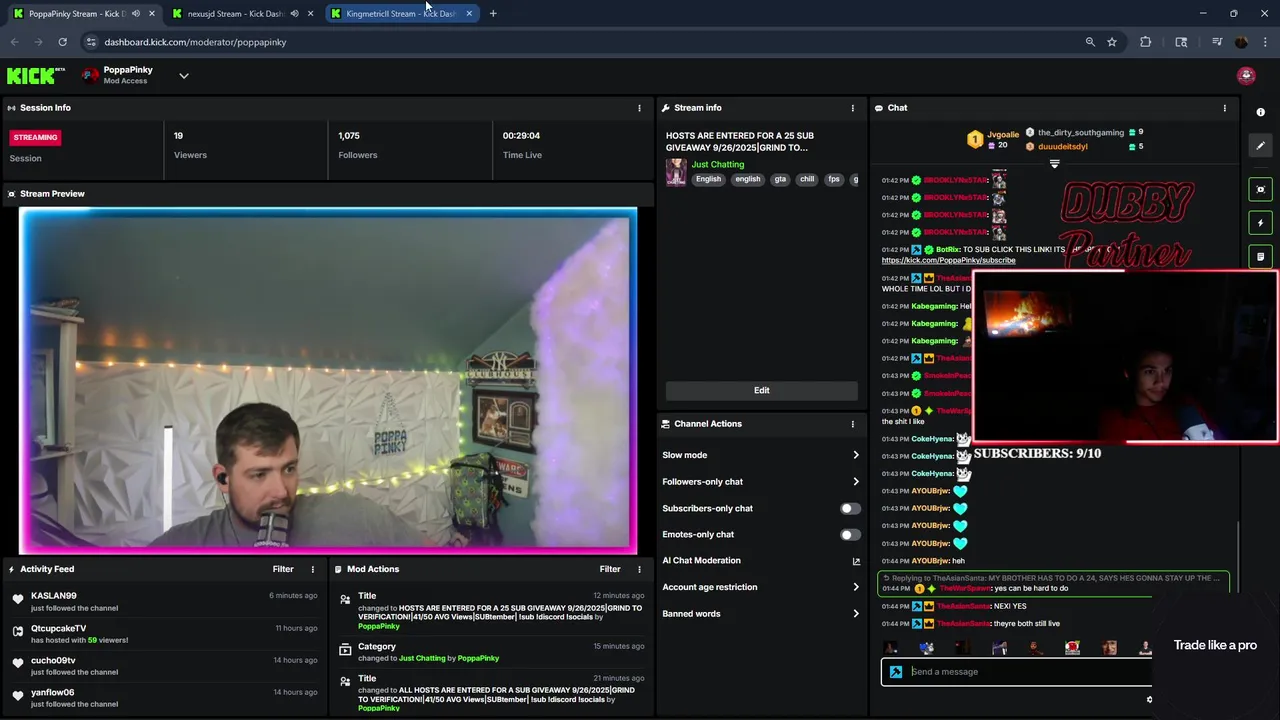Click the gta stream tag
The image size is (1280, 720).
[x=779, y=180]
